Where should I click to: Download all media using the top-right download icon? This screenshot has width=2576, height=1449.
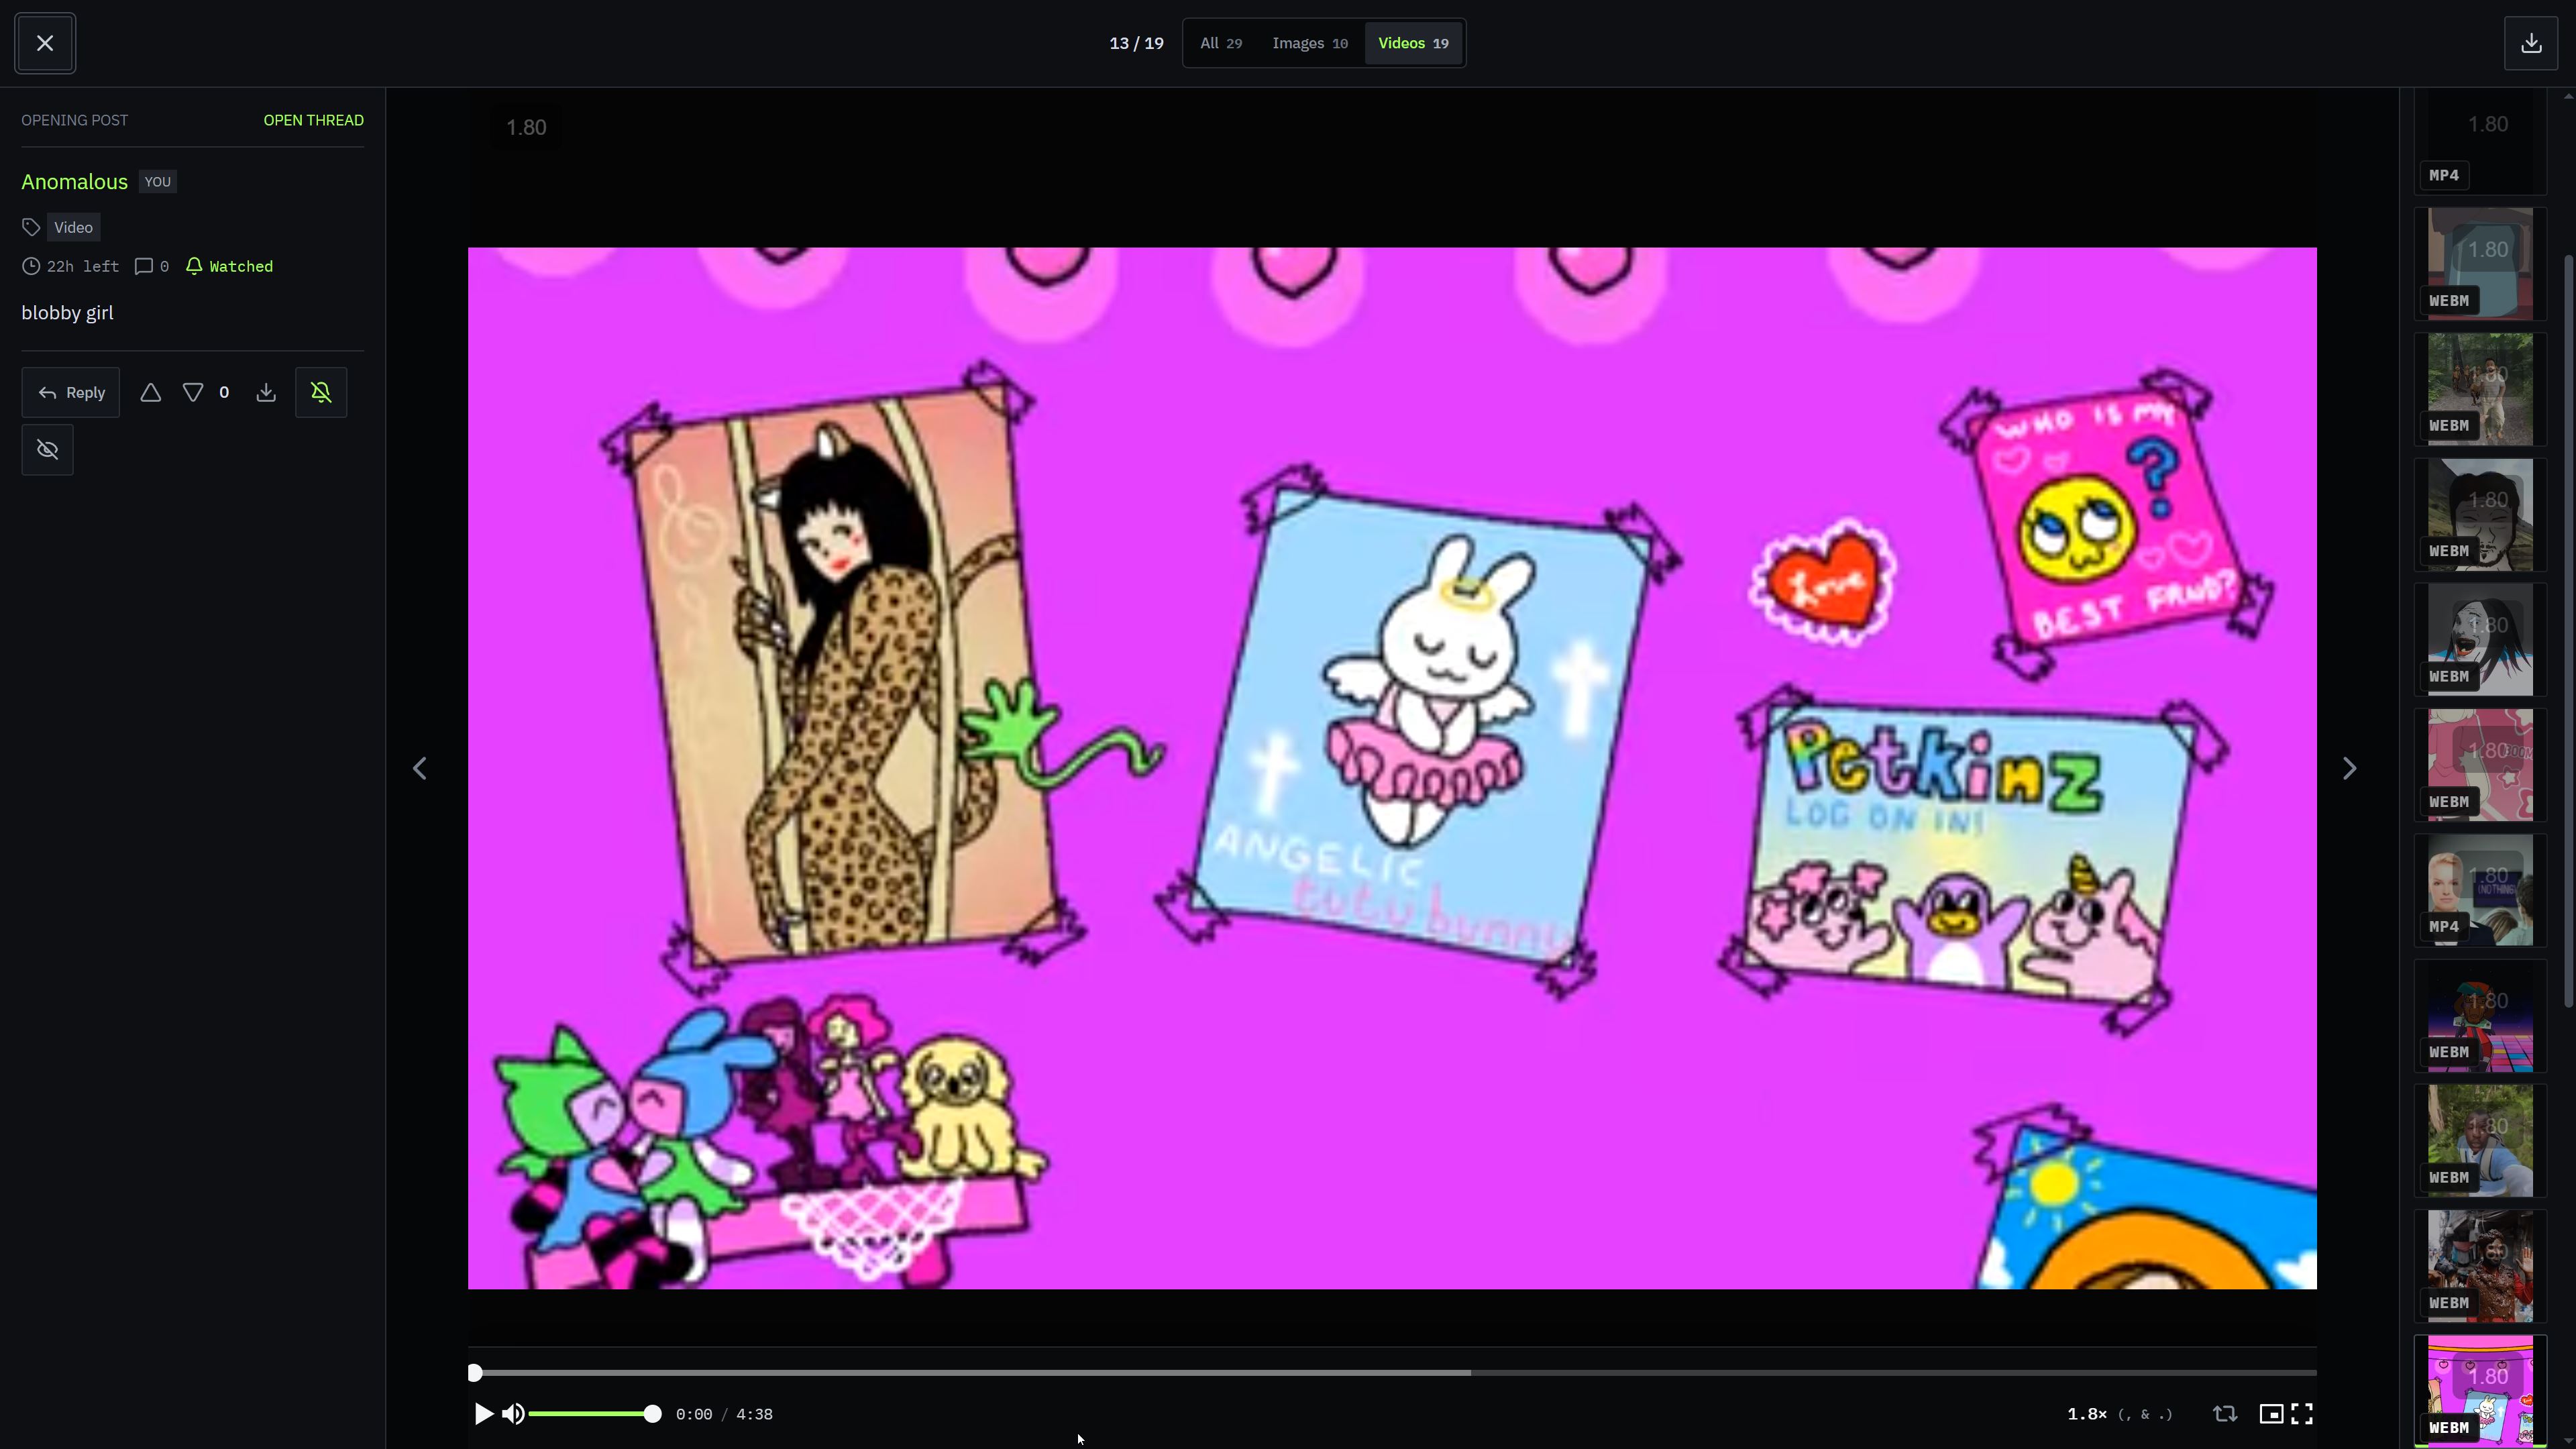(x=2531, y=43)
